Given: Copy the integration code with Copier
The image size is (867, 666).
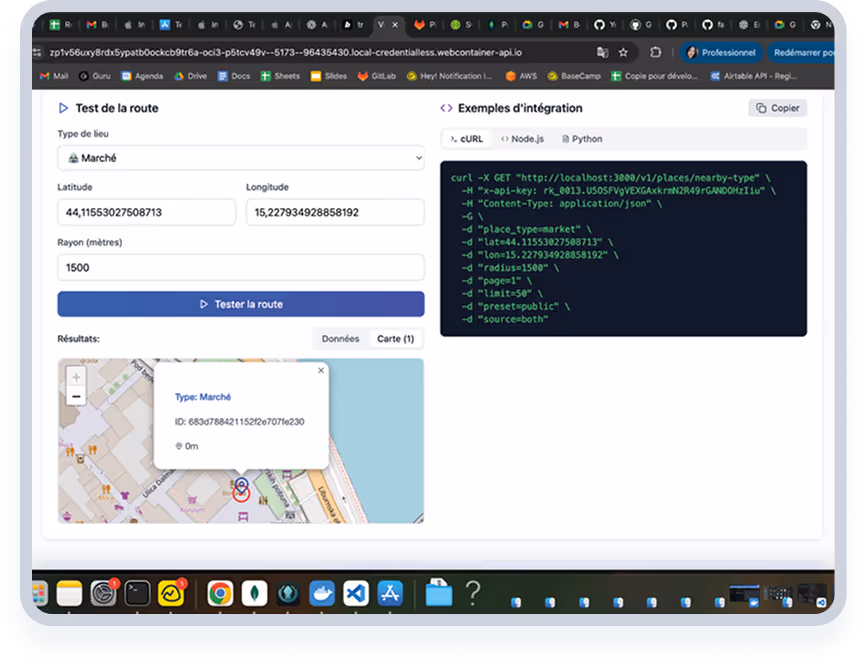Looking at the screenshot, I should pyautogui.click(x=777, y=108).
